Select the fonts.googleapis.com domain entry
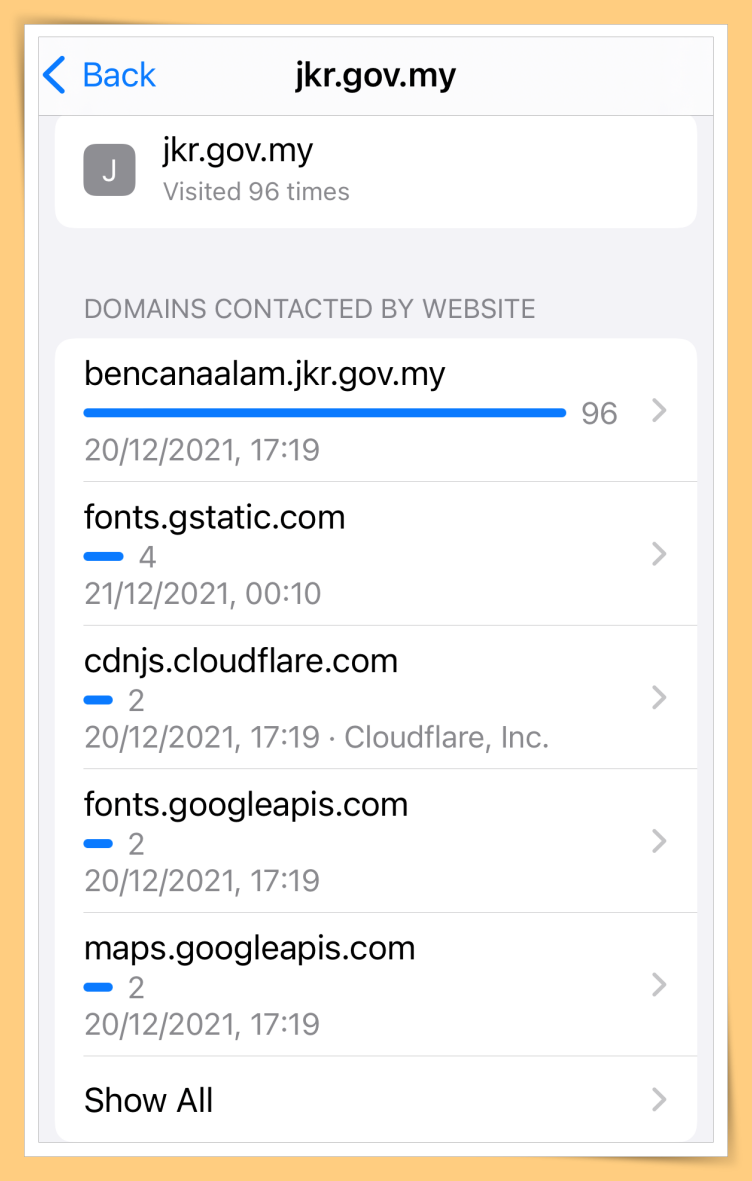 click(375, 841)
